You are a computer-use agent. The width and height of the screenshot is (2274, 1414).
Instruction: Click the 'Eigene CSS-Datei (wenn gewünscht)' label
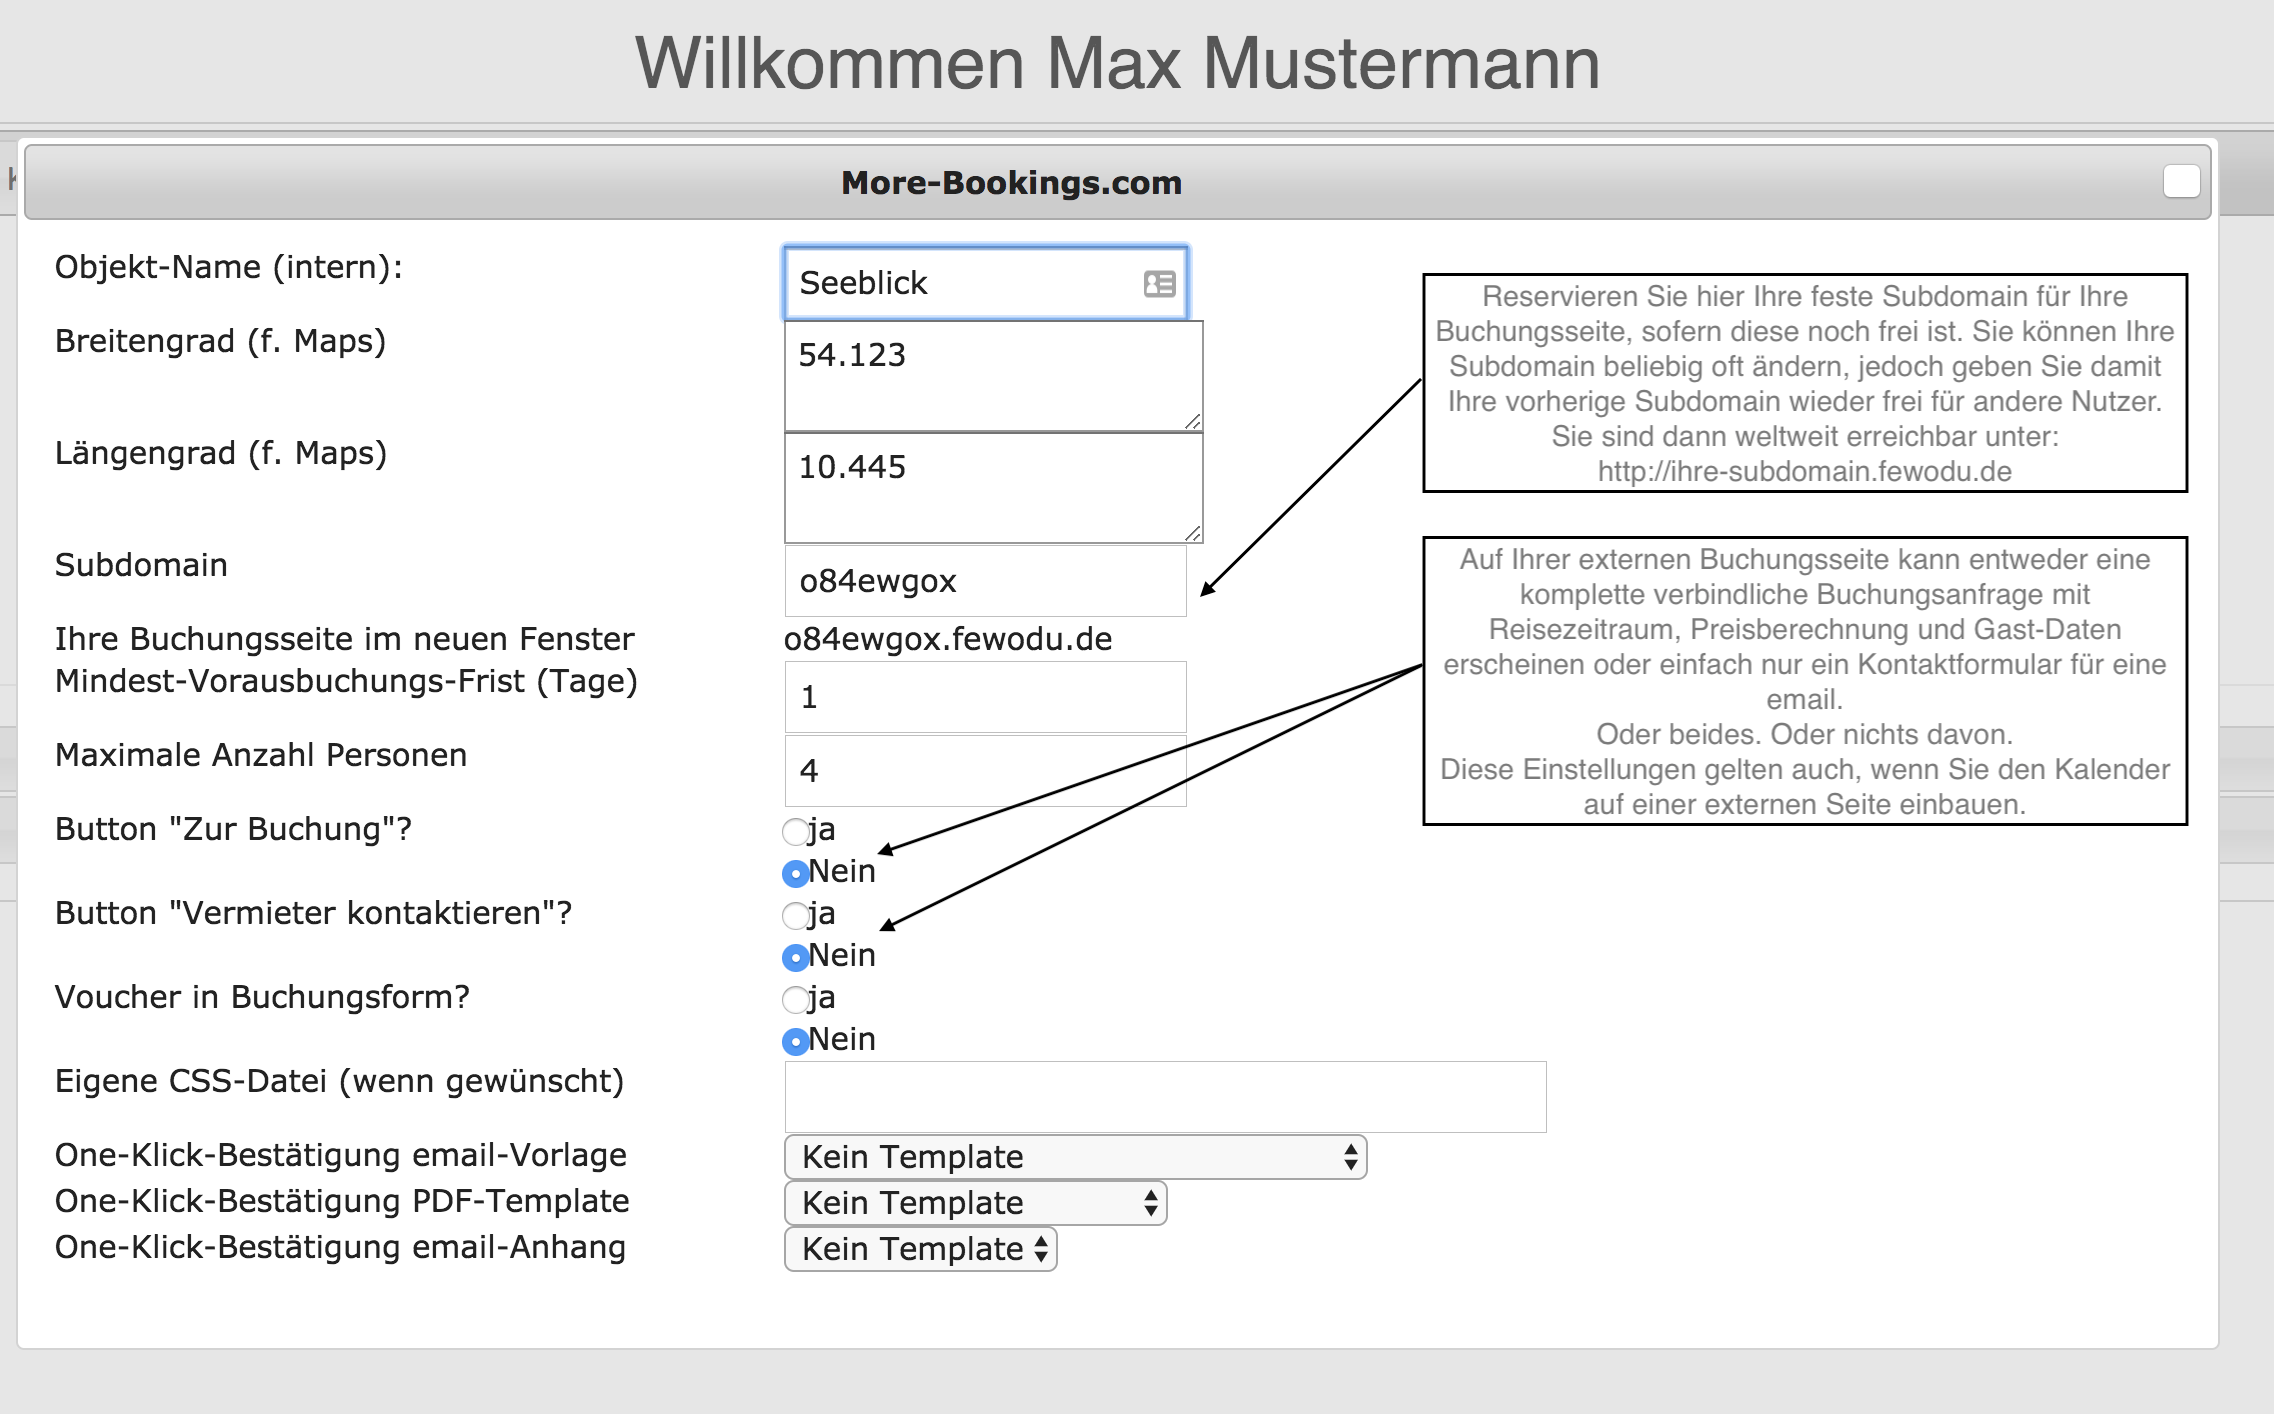pos(339,1081)
